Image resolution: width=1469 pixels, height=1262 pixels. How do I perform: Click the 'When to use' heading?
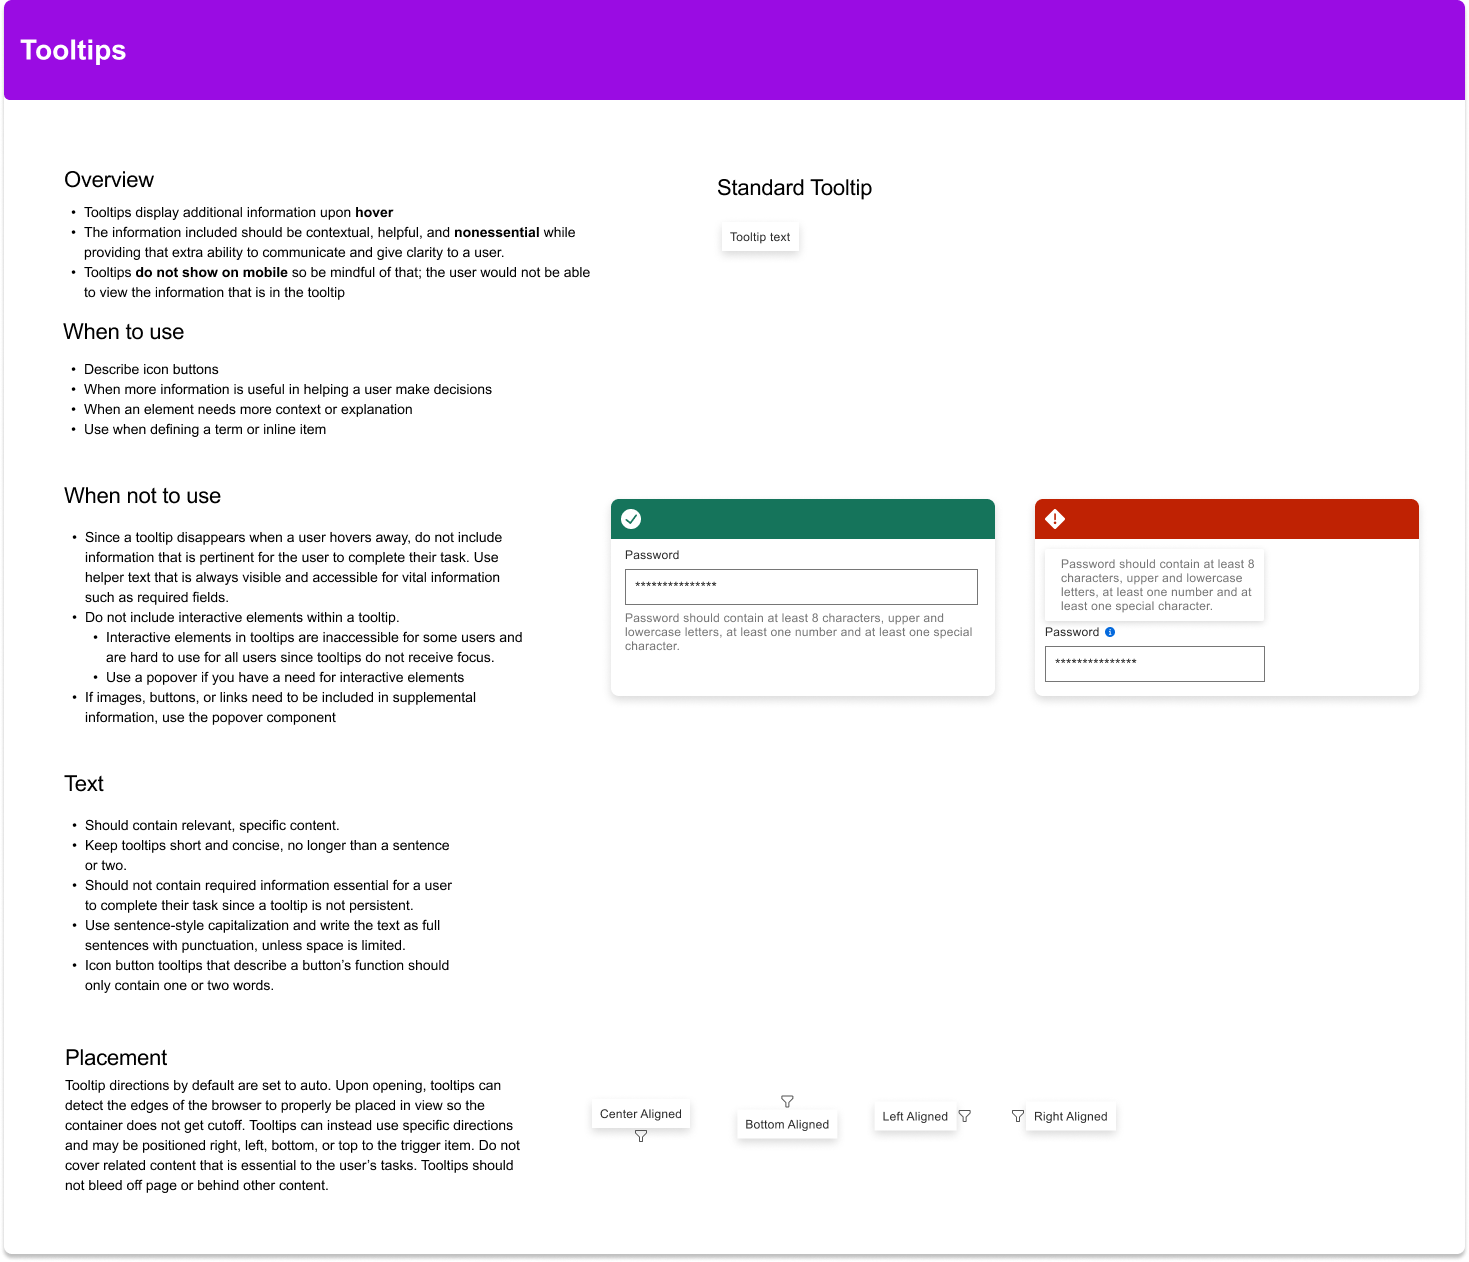point(124,332)
